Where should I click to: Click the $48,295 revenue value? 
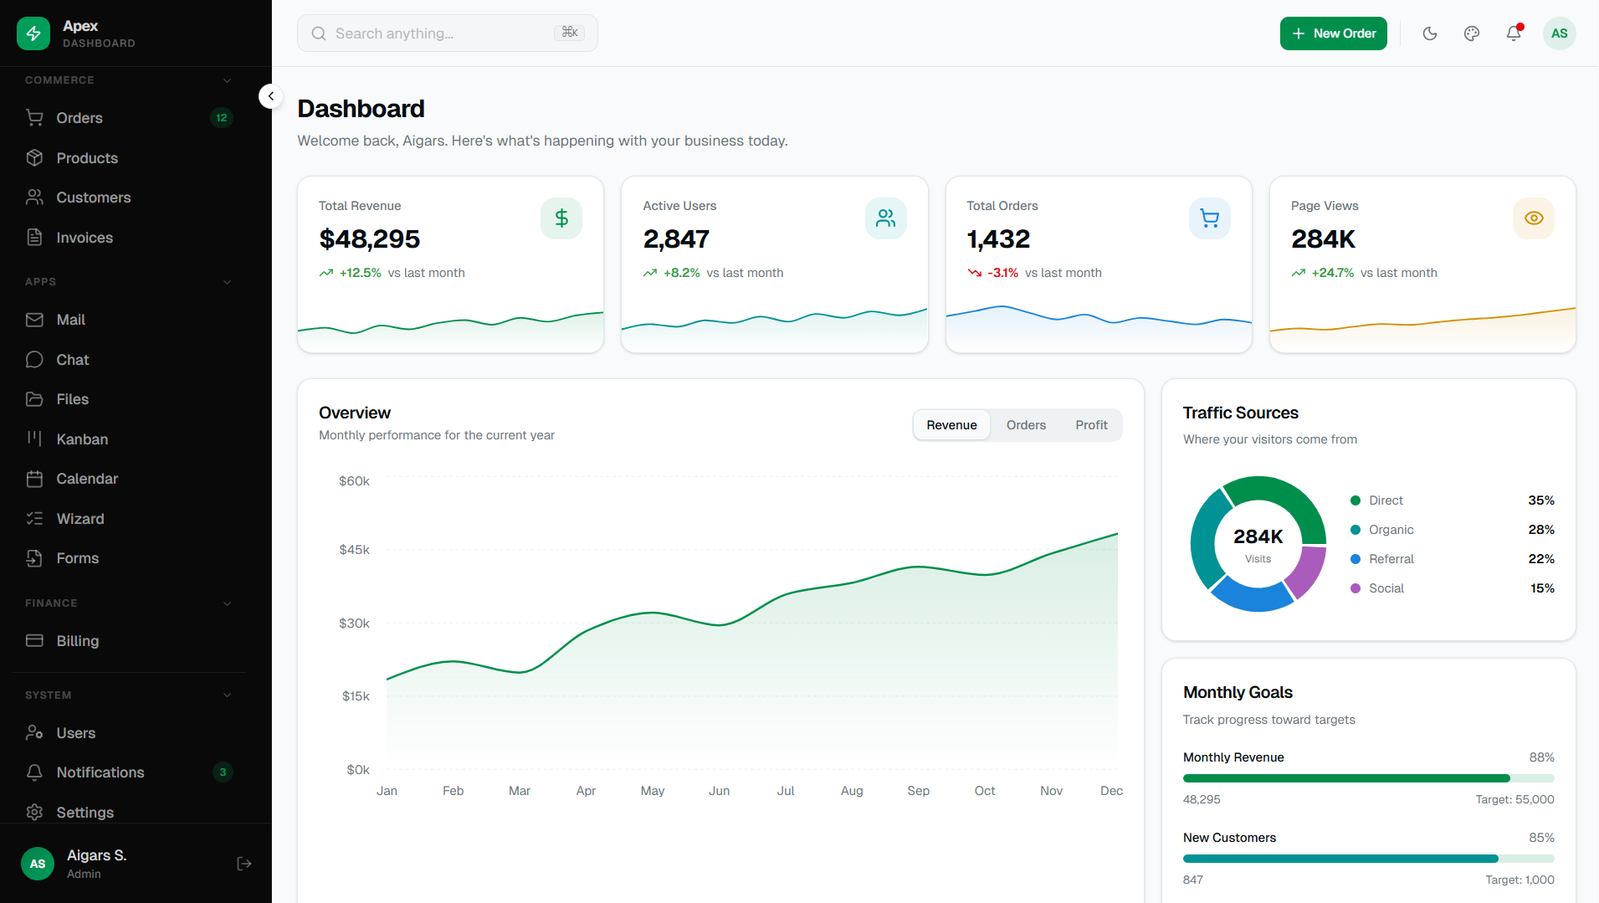tap(369, 239)
